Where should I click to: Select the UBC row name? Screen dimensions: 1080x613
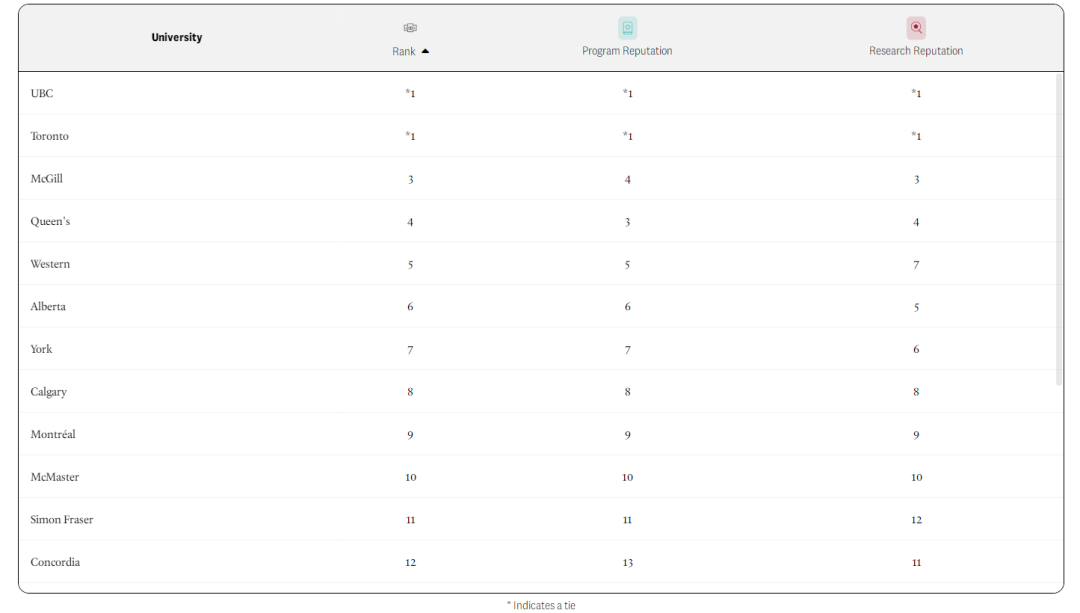pos(42,93)
